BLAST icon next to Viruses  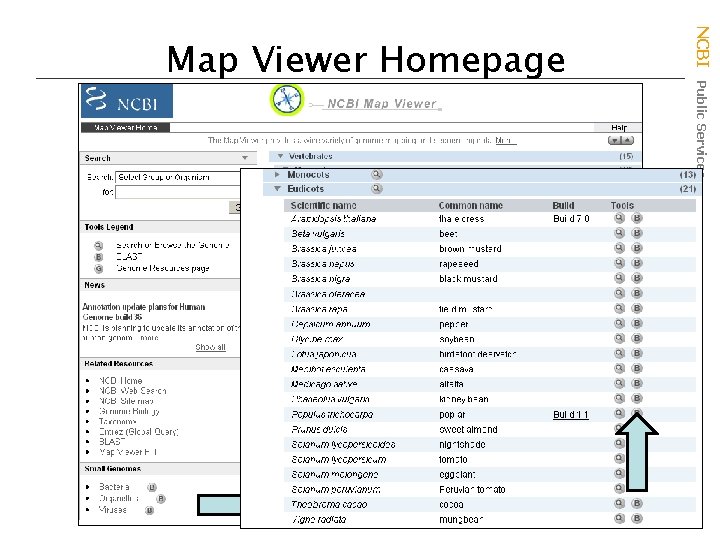click(x=150, y=510)
